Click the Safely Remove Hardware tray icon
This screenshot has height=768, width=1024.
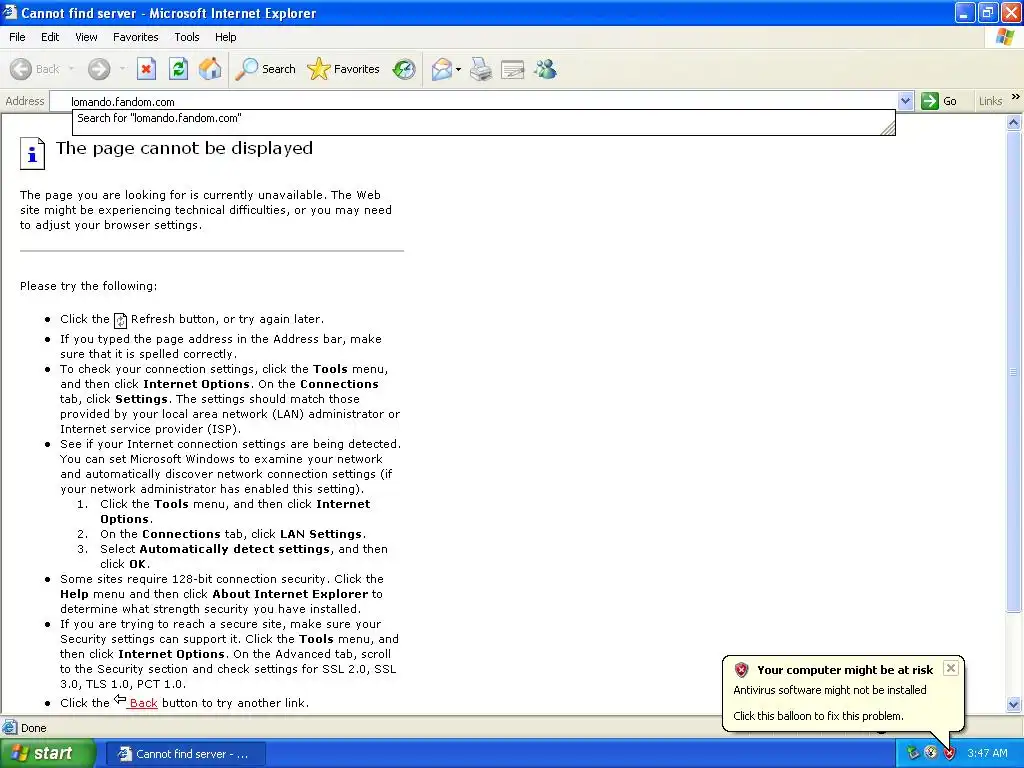coord(912,753)
